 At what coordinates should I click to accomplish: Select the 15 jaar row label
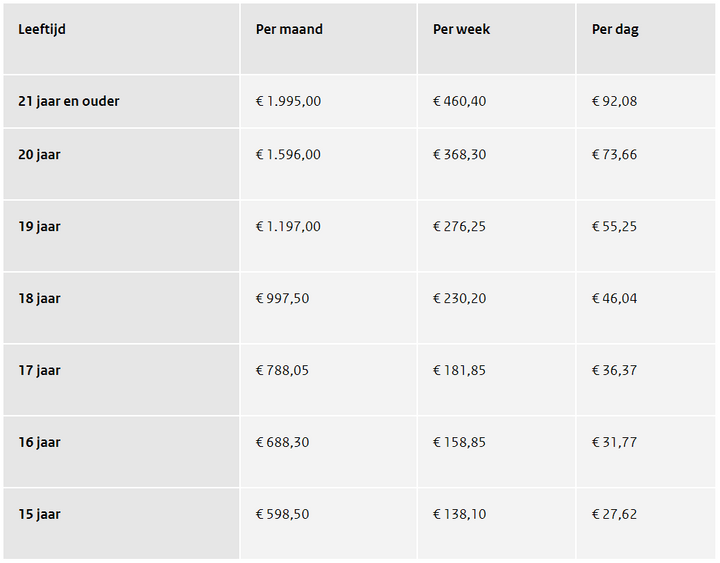[39, 514]
